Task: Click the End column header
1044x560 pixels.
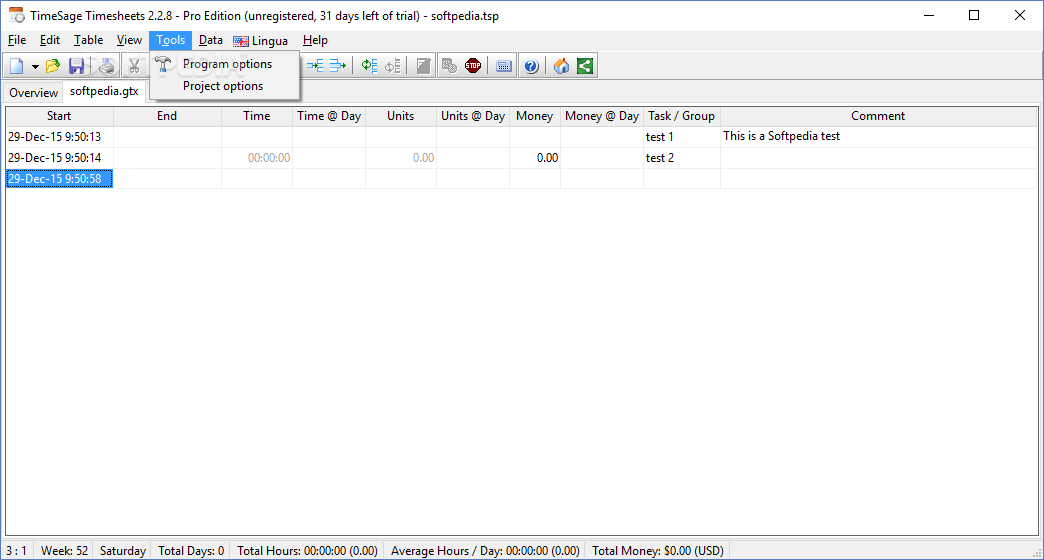Action: (167, 116)
